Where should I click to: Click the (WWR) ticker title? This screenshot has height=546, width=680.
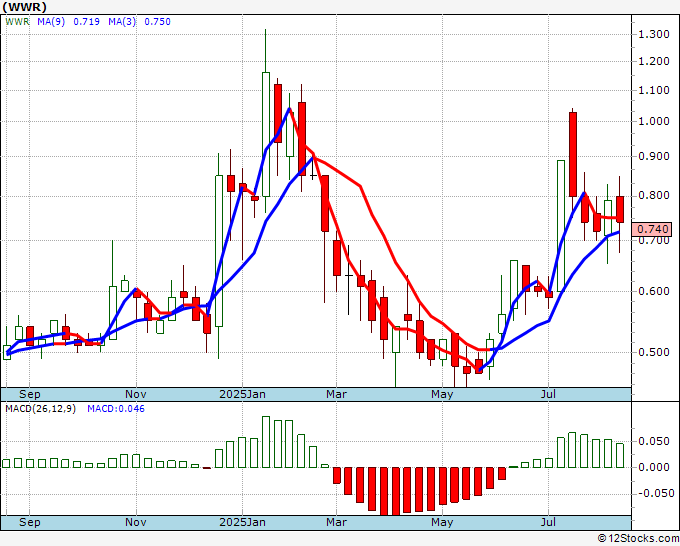click(25, 7)
